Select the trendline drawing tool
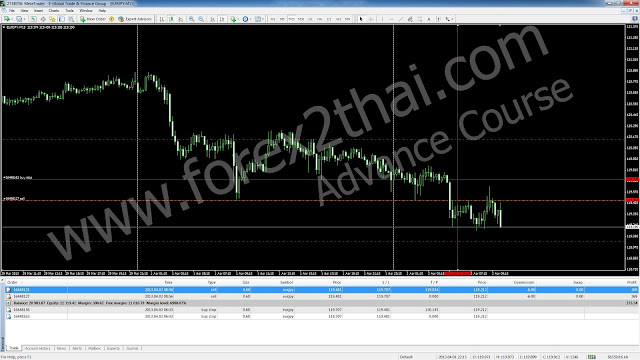640x360 pixels. (x=401, y=19)
